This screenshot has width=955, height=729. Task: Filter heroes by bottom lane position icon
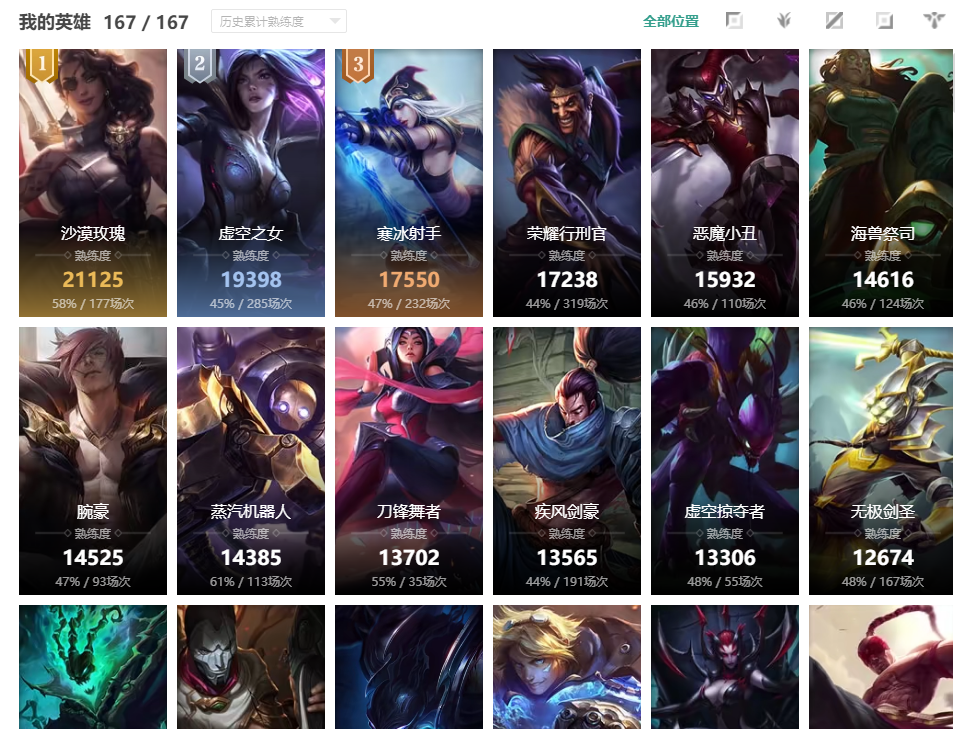pyautogui.click(x=884, y=21)
